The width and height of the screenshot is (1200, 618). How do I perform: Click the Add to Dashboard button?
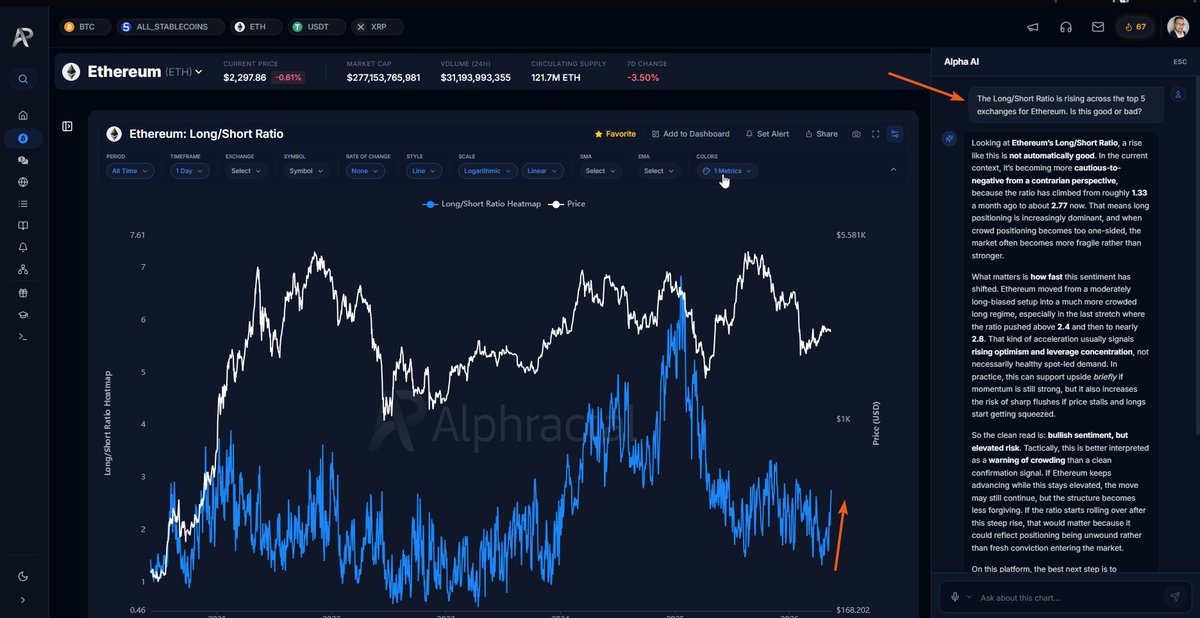[x=690, y=134]
